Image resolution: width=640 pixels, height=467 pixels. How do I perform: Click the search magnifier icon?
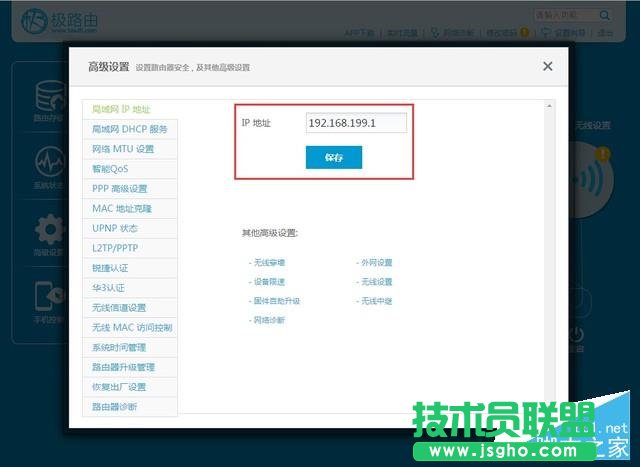[x=604, y=15]
